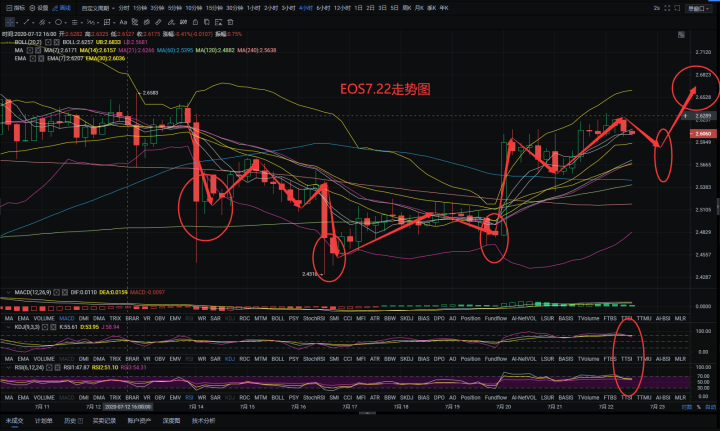
Task: Remove the EMA indicator with X
Action: pyautogui.click(x=41, y=59)
